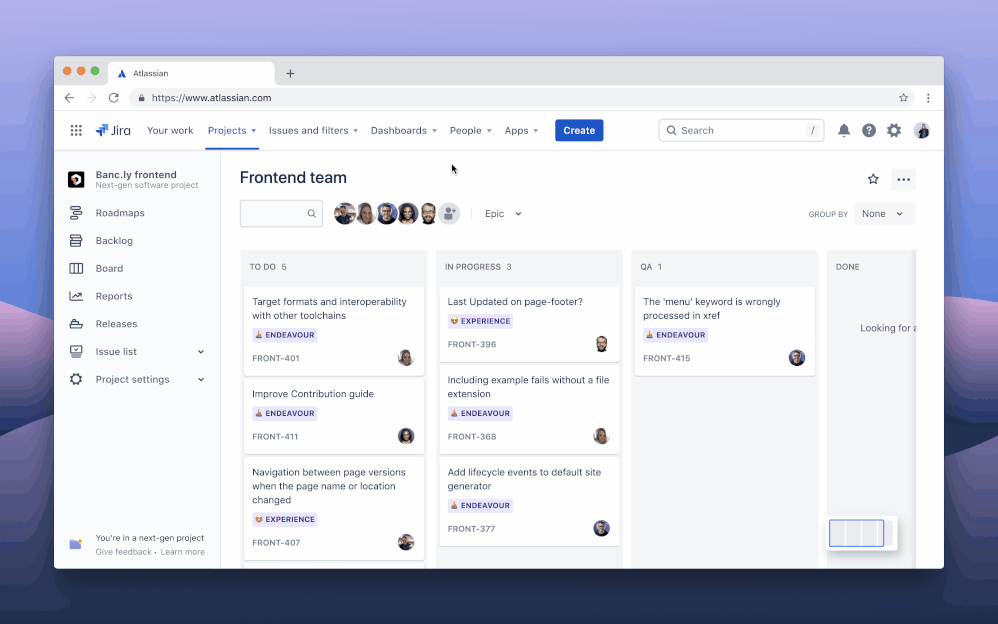Click the board minimap thumbnail
The image size is (998, 624).
click(x=857, y=533)
